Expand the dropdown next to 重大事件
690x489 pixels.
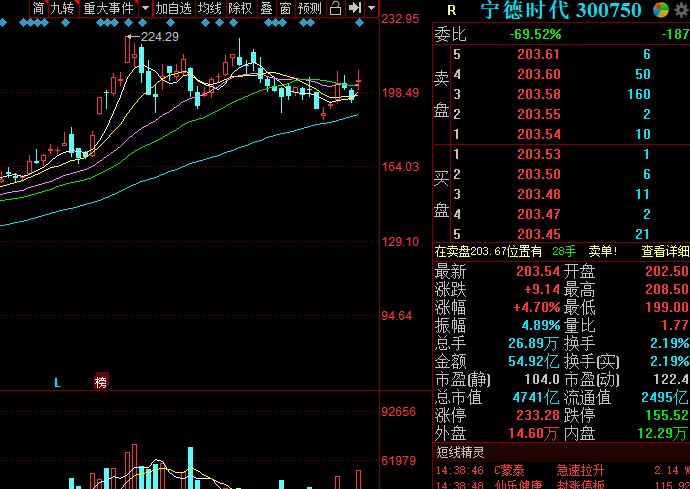point(145,8)
